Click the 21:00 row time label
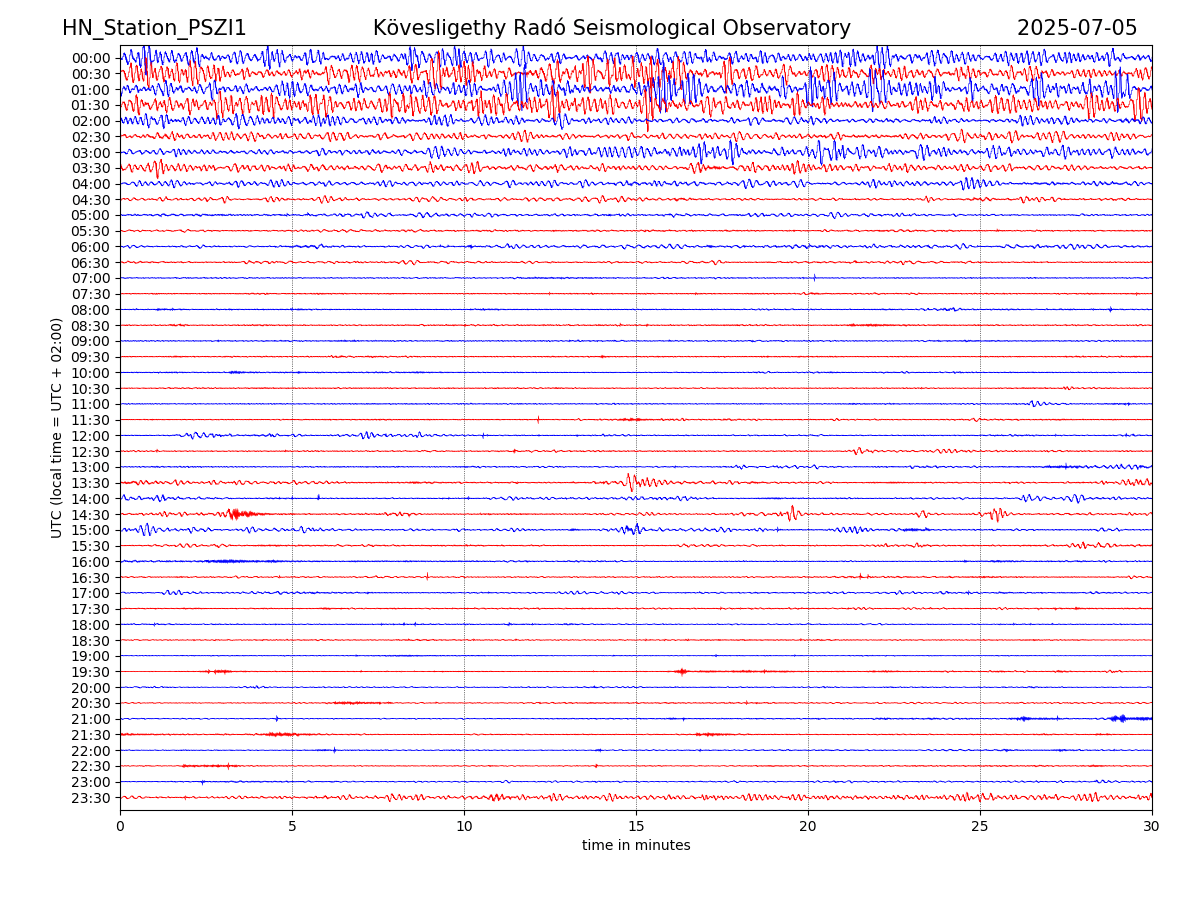1200x900 pixels. point(90,719)
